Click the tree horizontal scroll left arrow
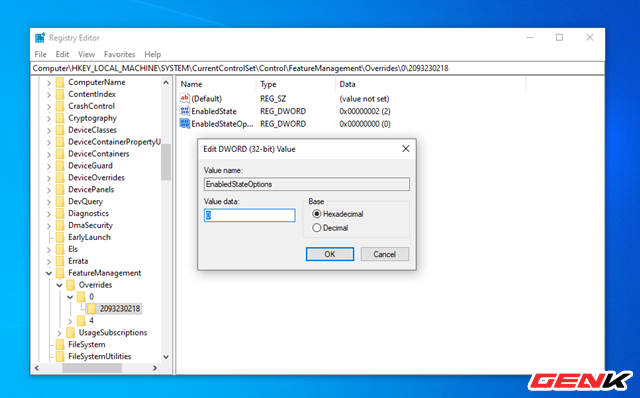 click(37, 368)
